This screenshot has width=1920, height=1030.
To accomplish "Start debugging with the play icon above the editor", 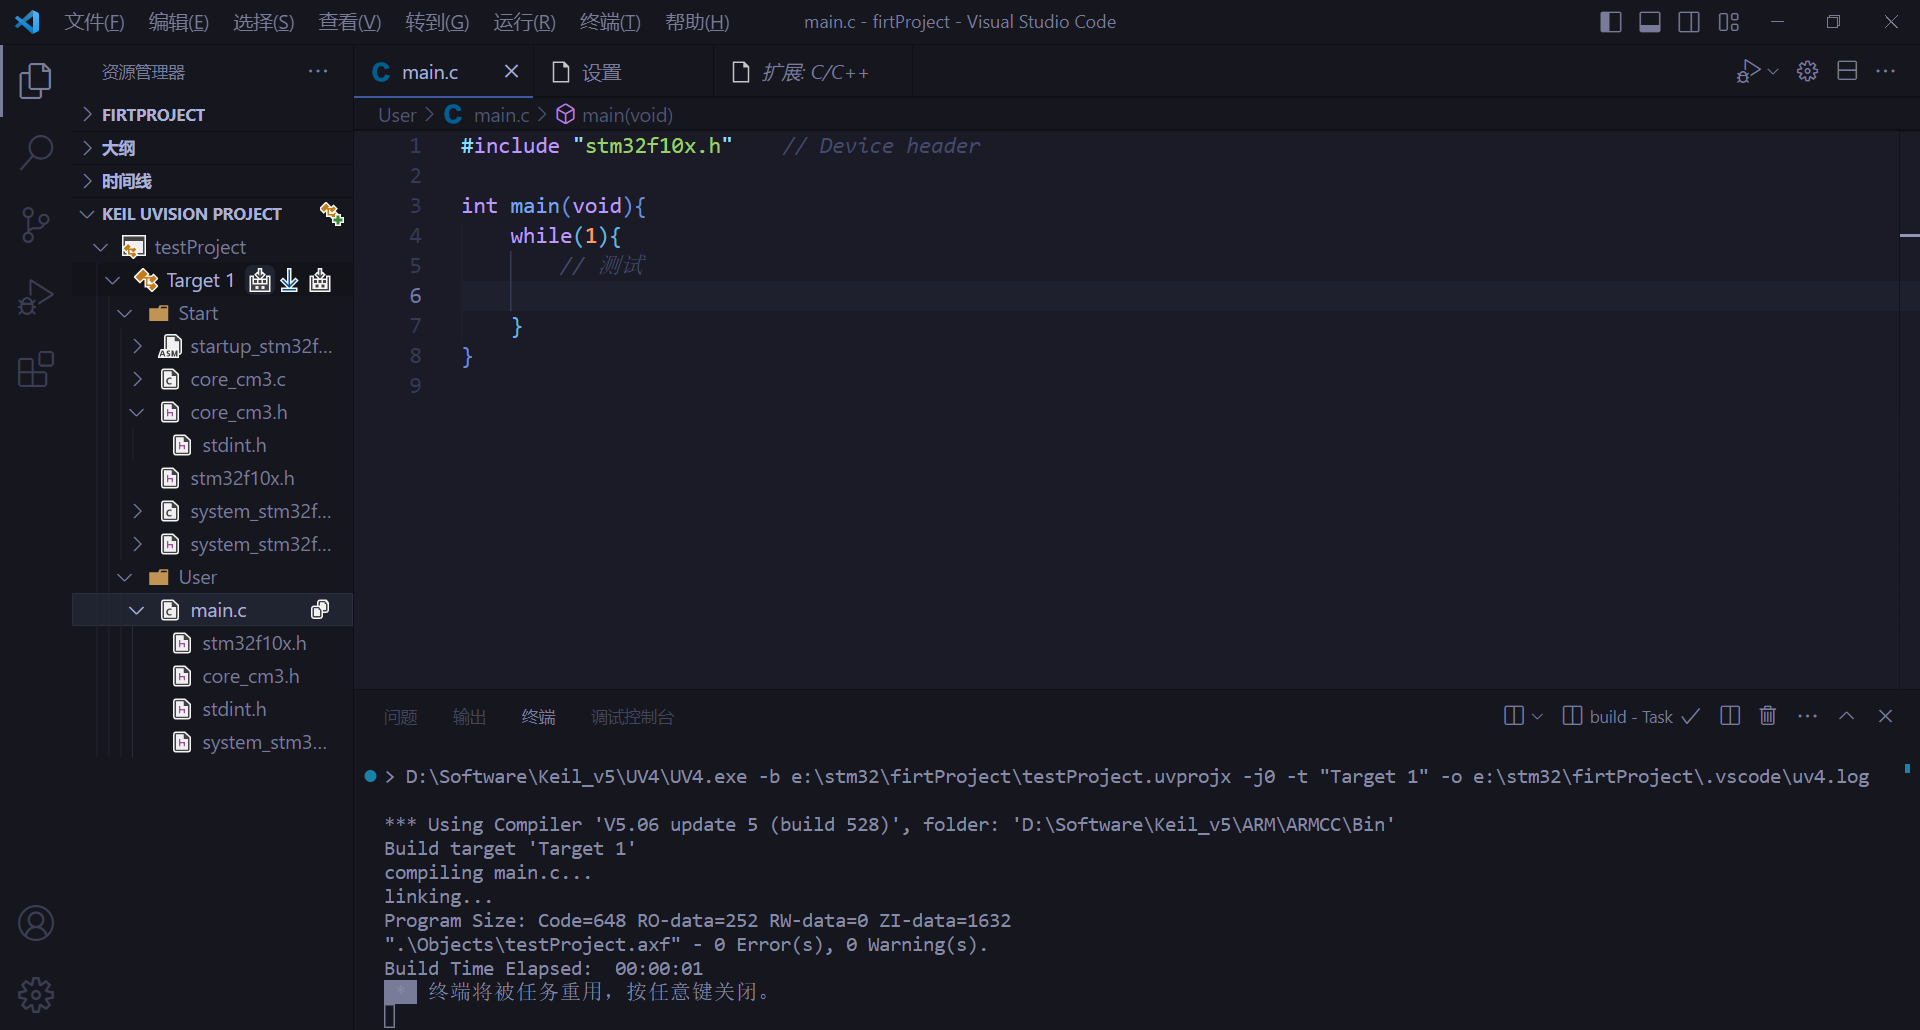I will coord(1750,71).
